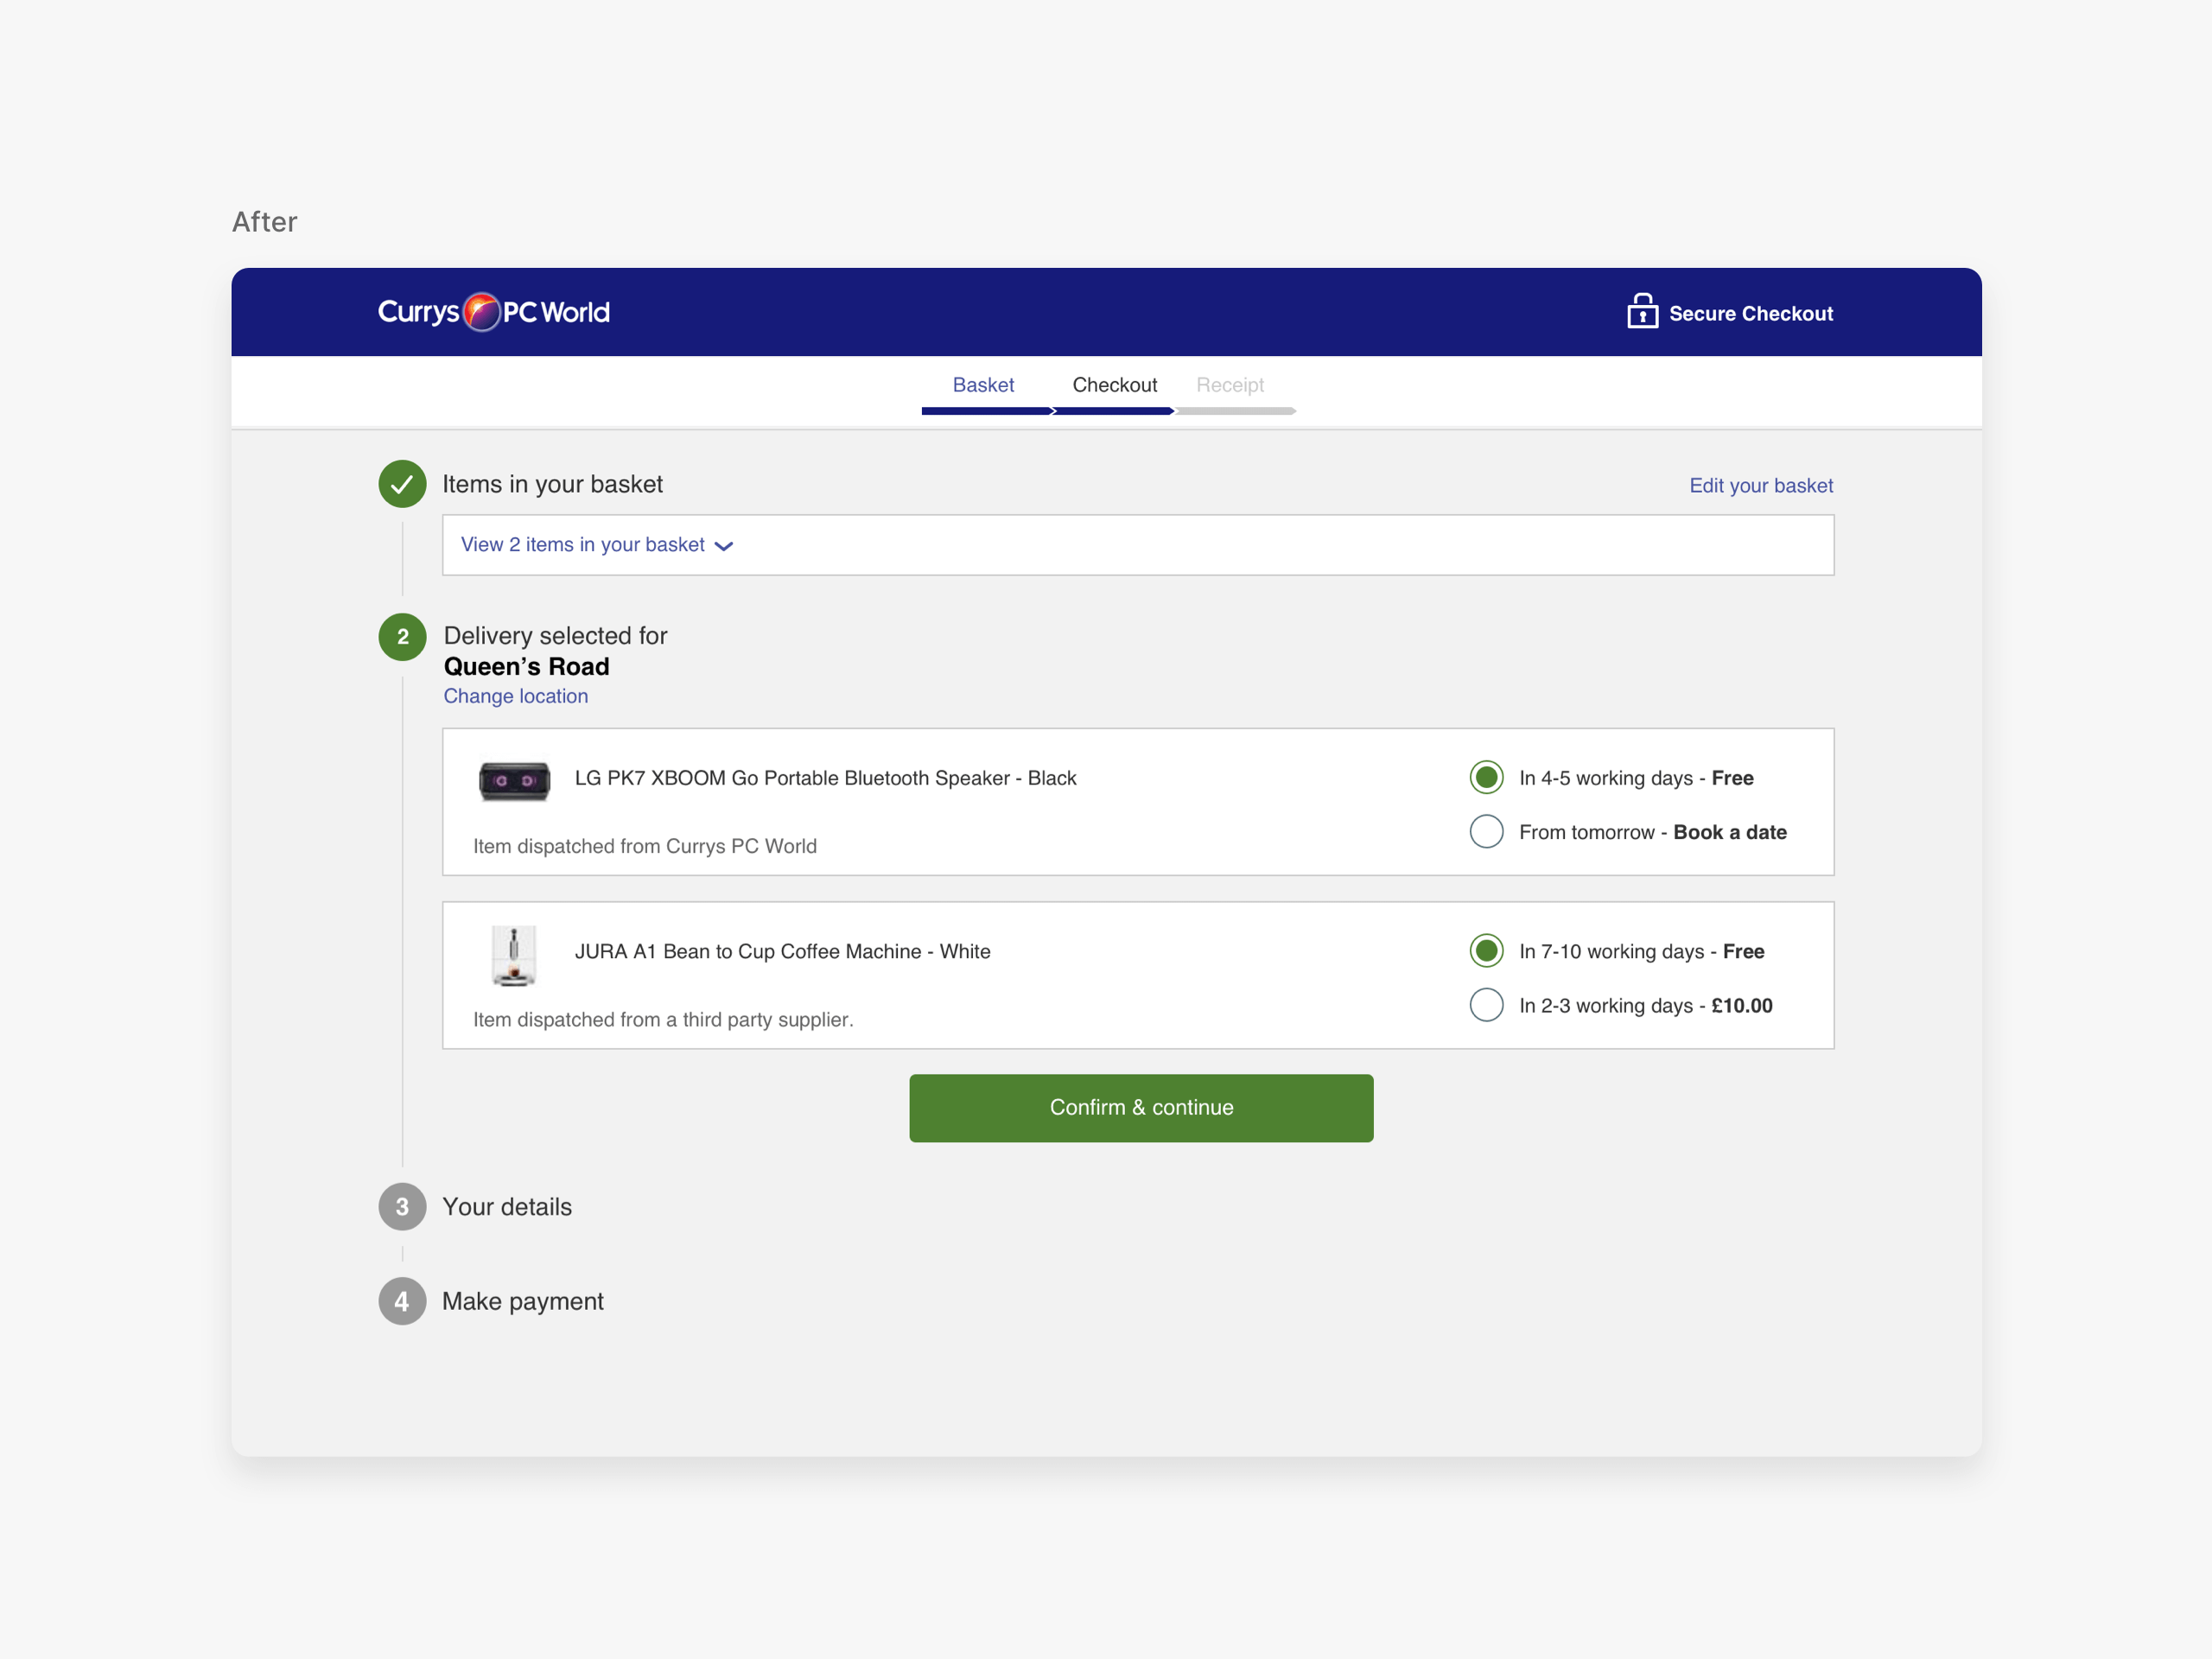This screenshot has width=2212, height=1659.
Task: Click Confirm & continue button
Action: (x=1141, y=1108)
